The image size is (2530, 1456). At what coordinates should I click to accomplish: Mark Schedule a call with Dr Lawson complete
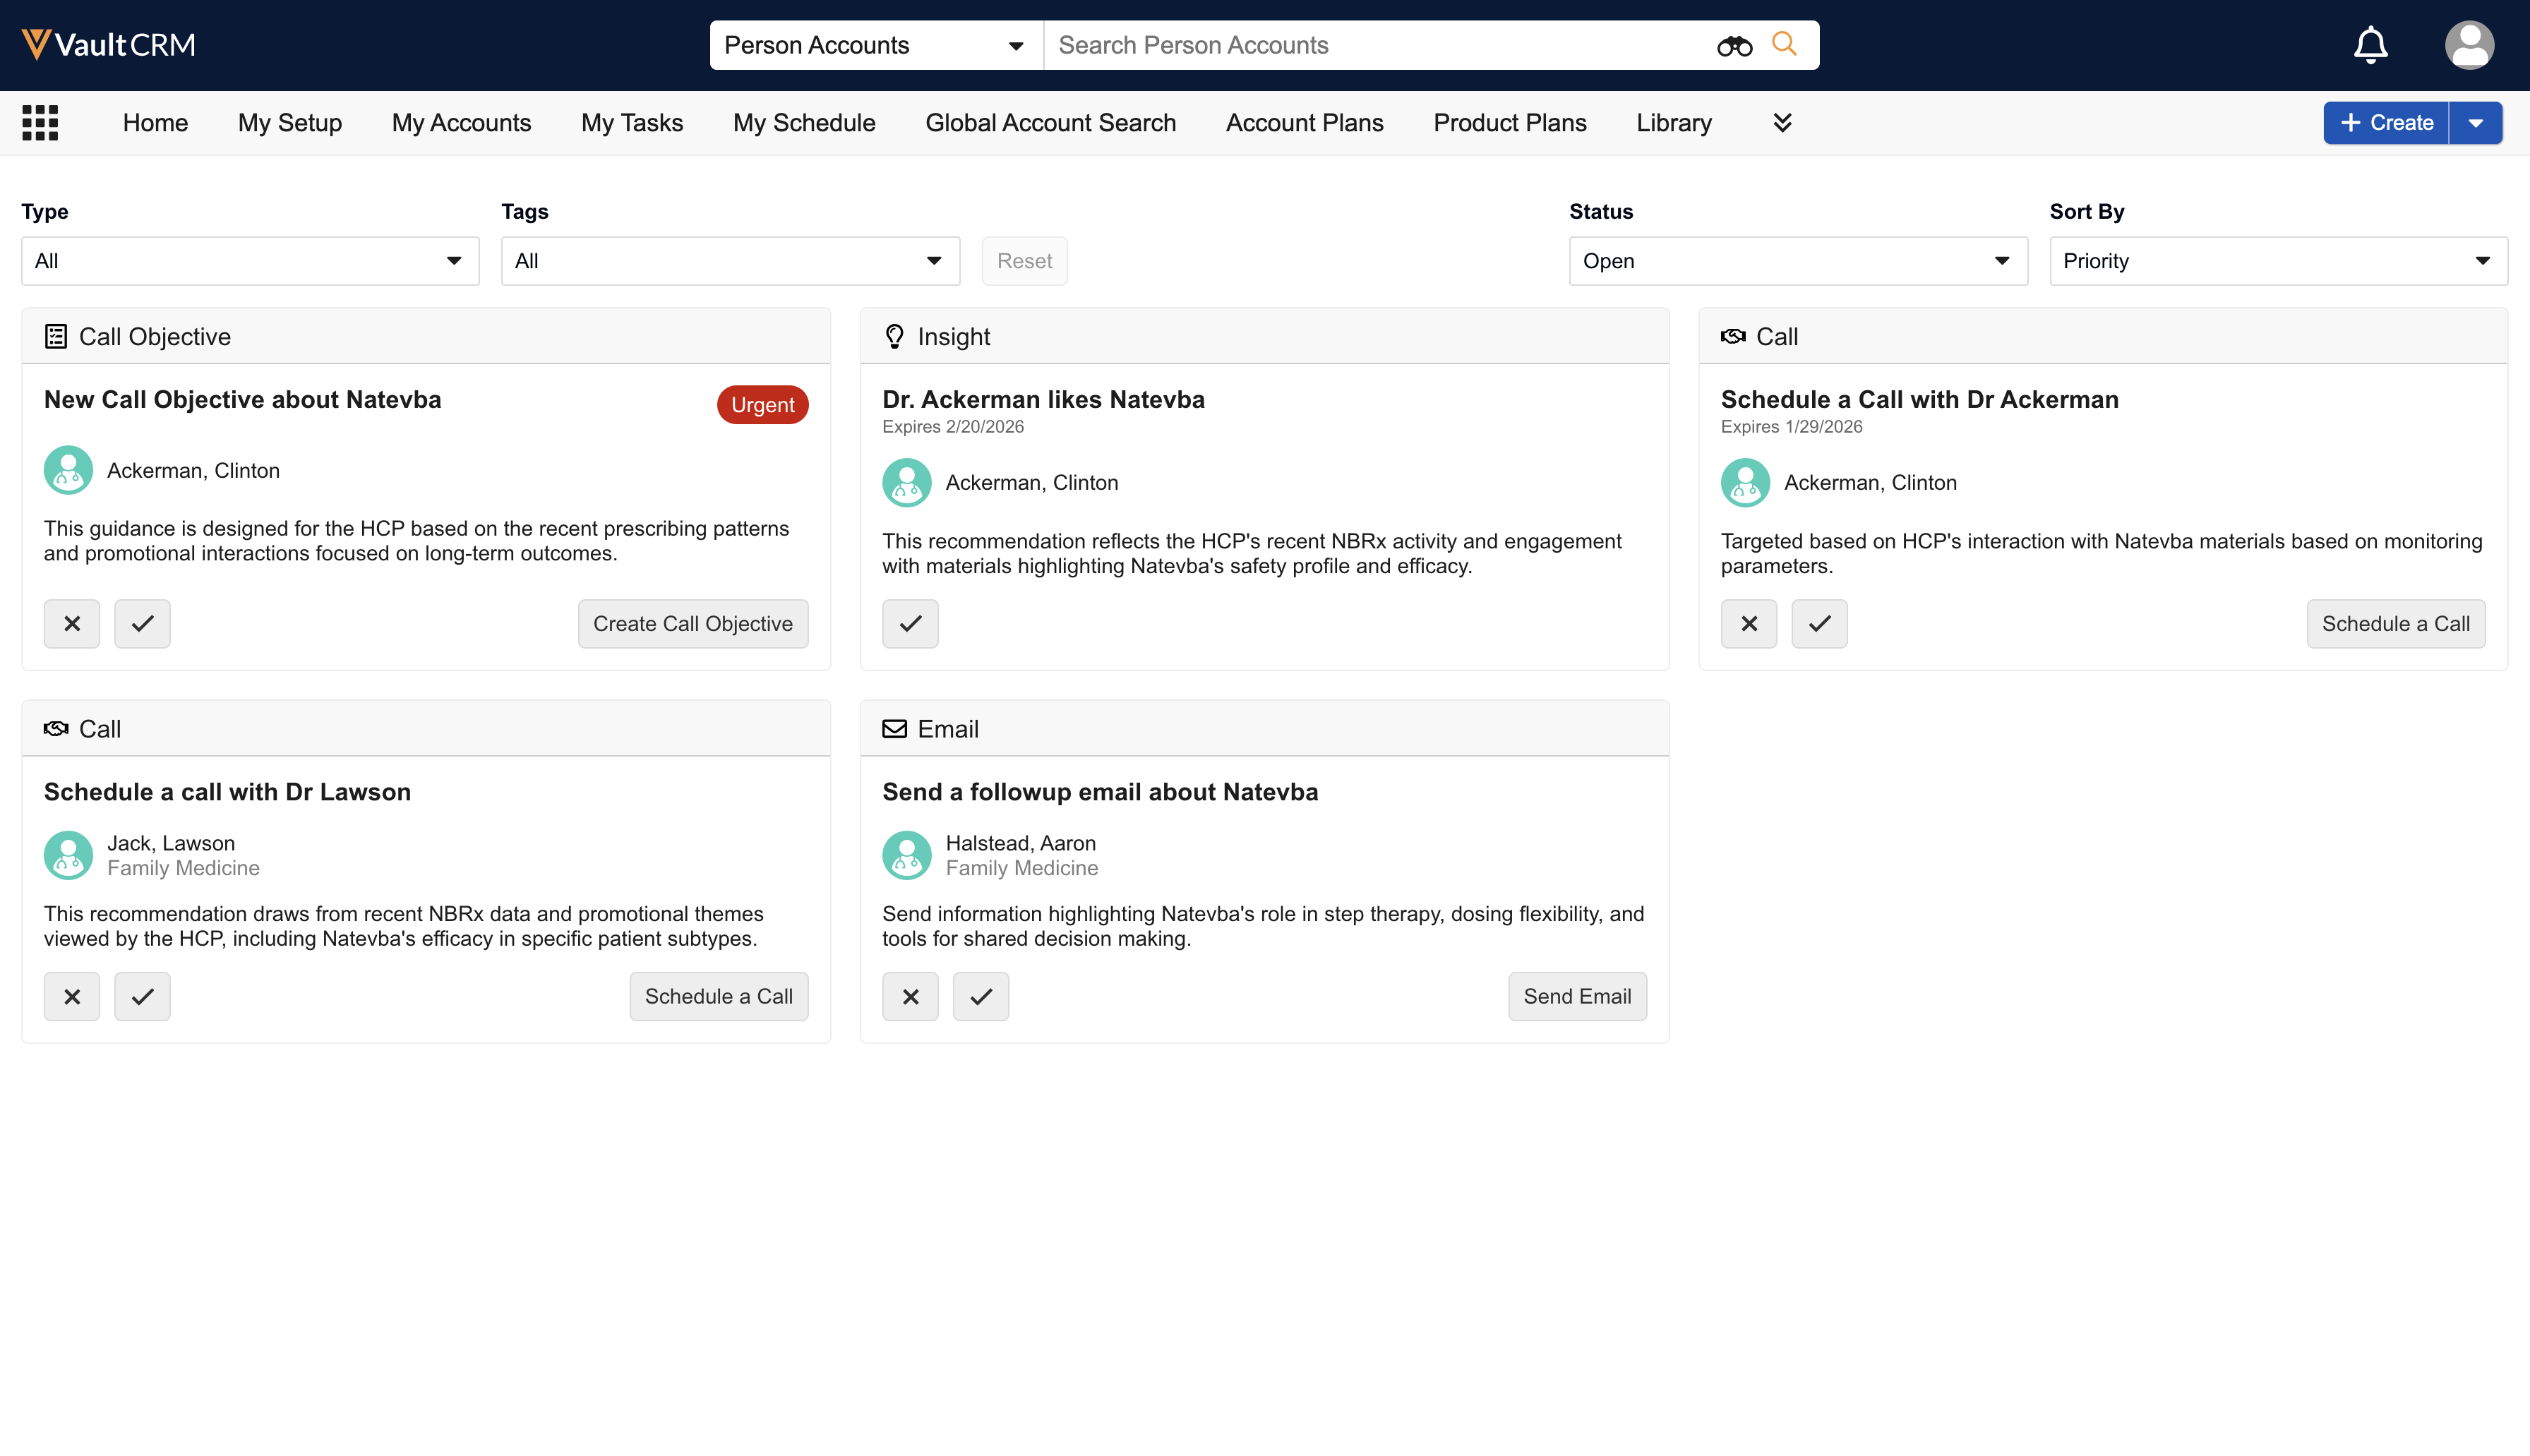[x=142, y=997]
